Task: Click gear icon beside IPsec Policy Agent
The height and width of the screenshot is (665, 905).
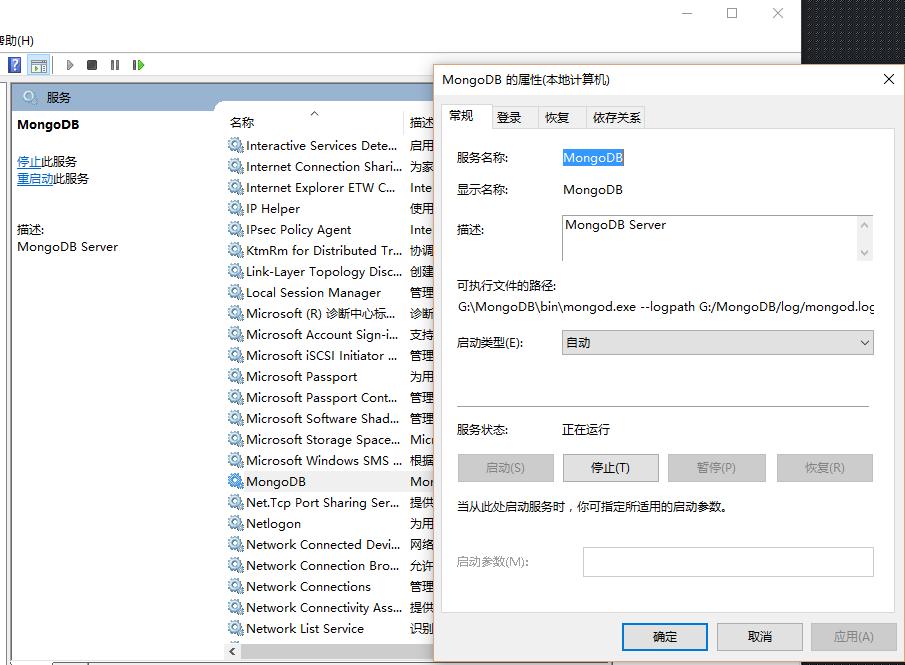Action: coord(235,229)
